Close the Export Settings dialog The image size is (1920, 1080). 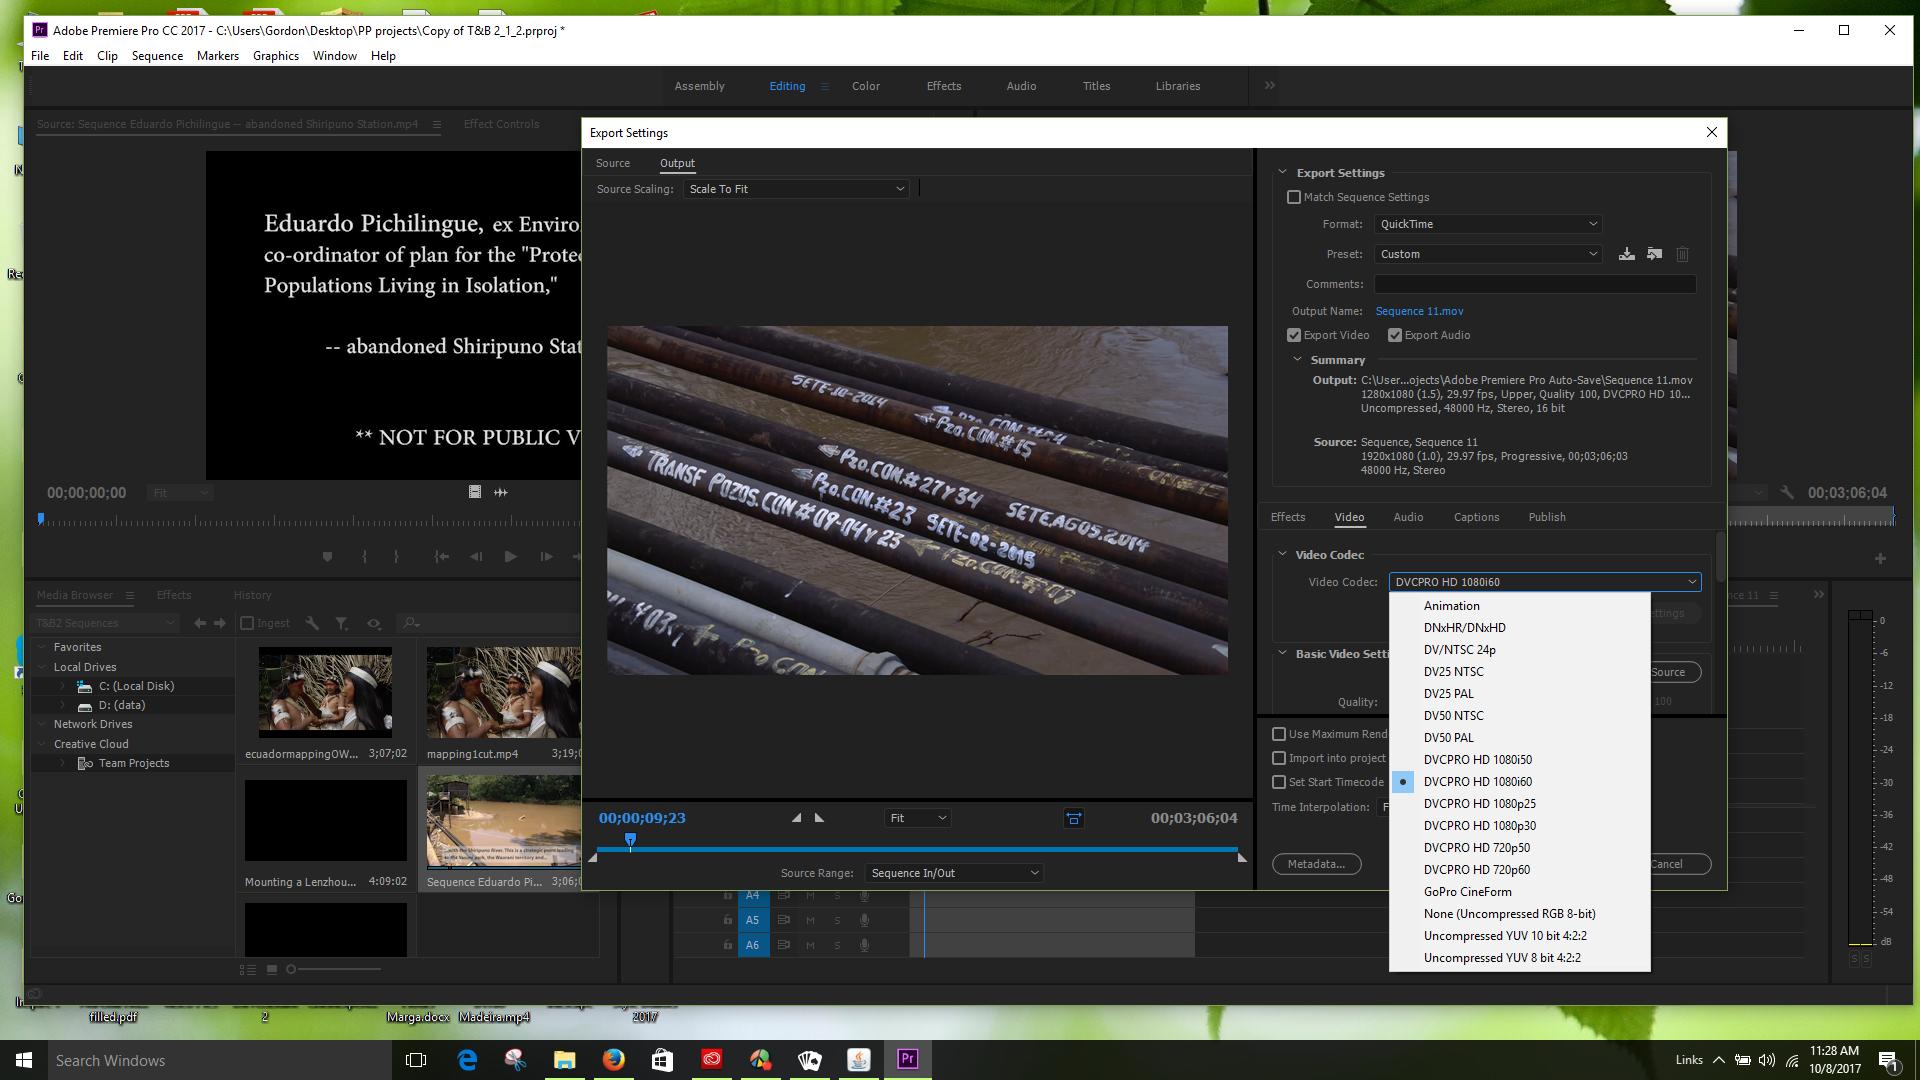tap(1711, 132)
